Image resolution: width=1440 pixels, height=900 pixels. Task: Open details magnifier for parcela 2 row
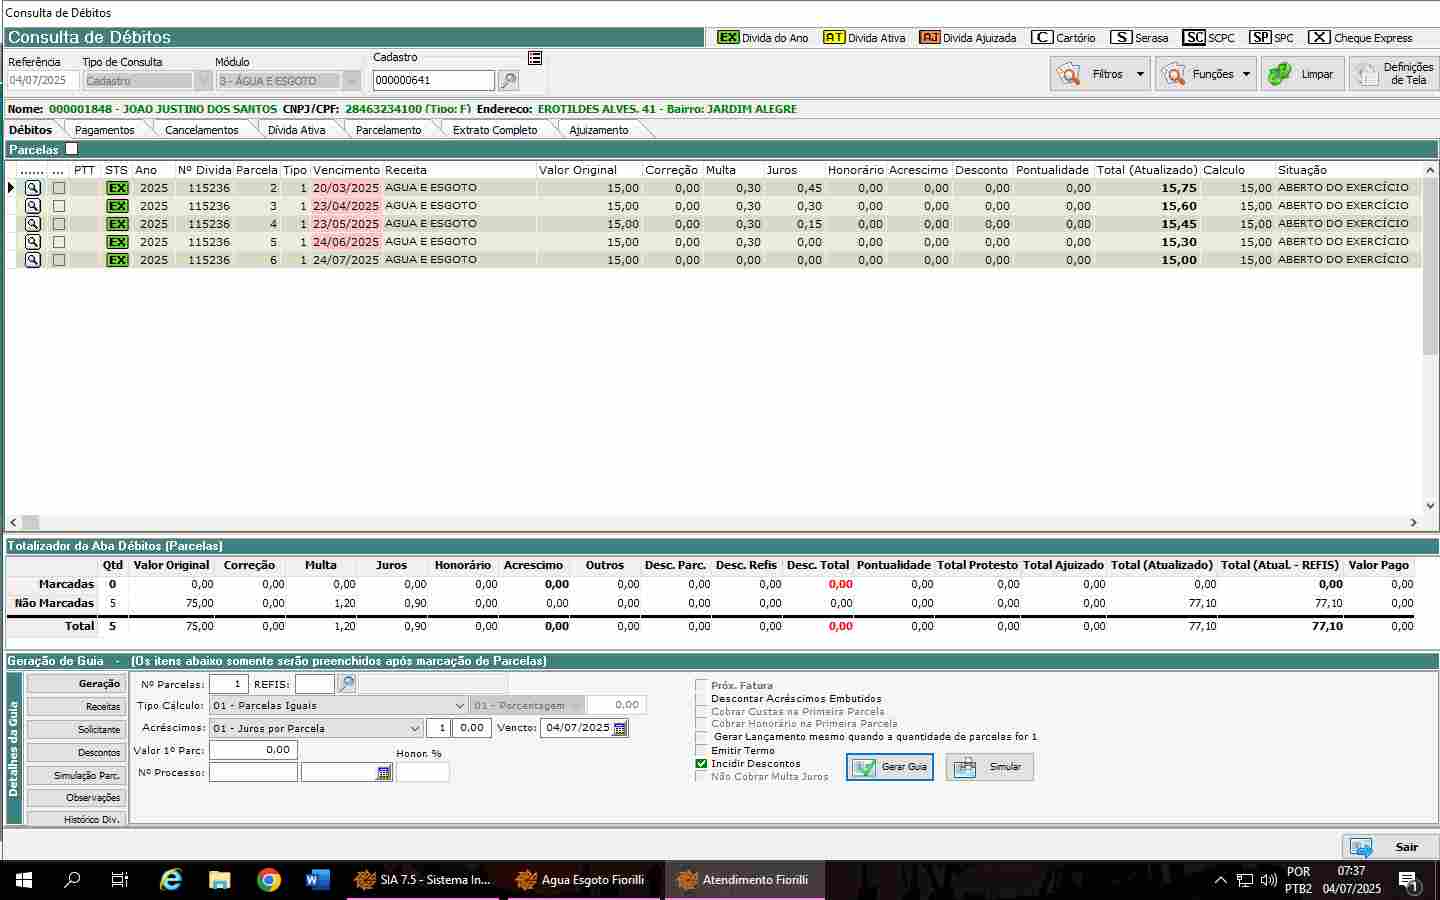click(x=33, y=188)
